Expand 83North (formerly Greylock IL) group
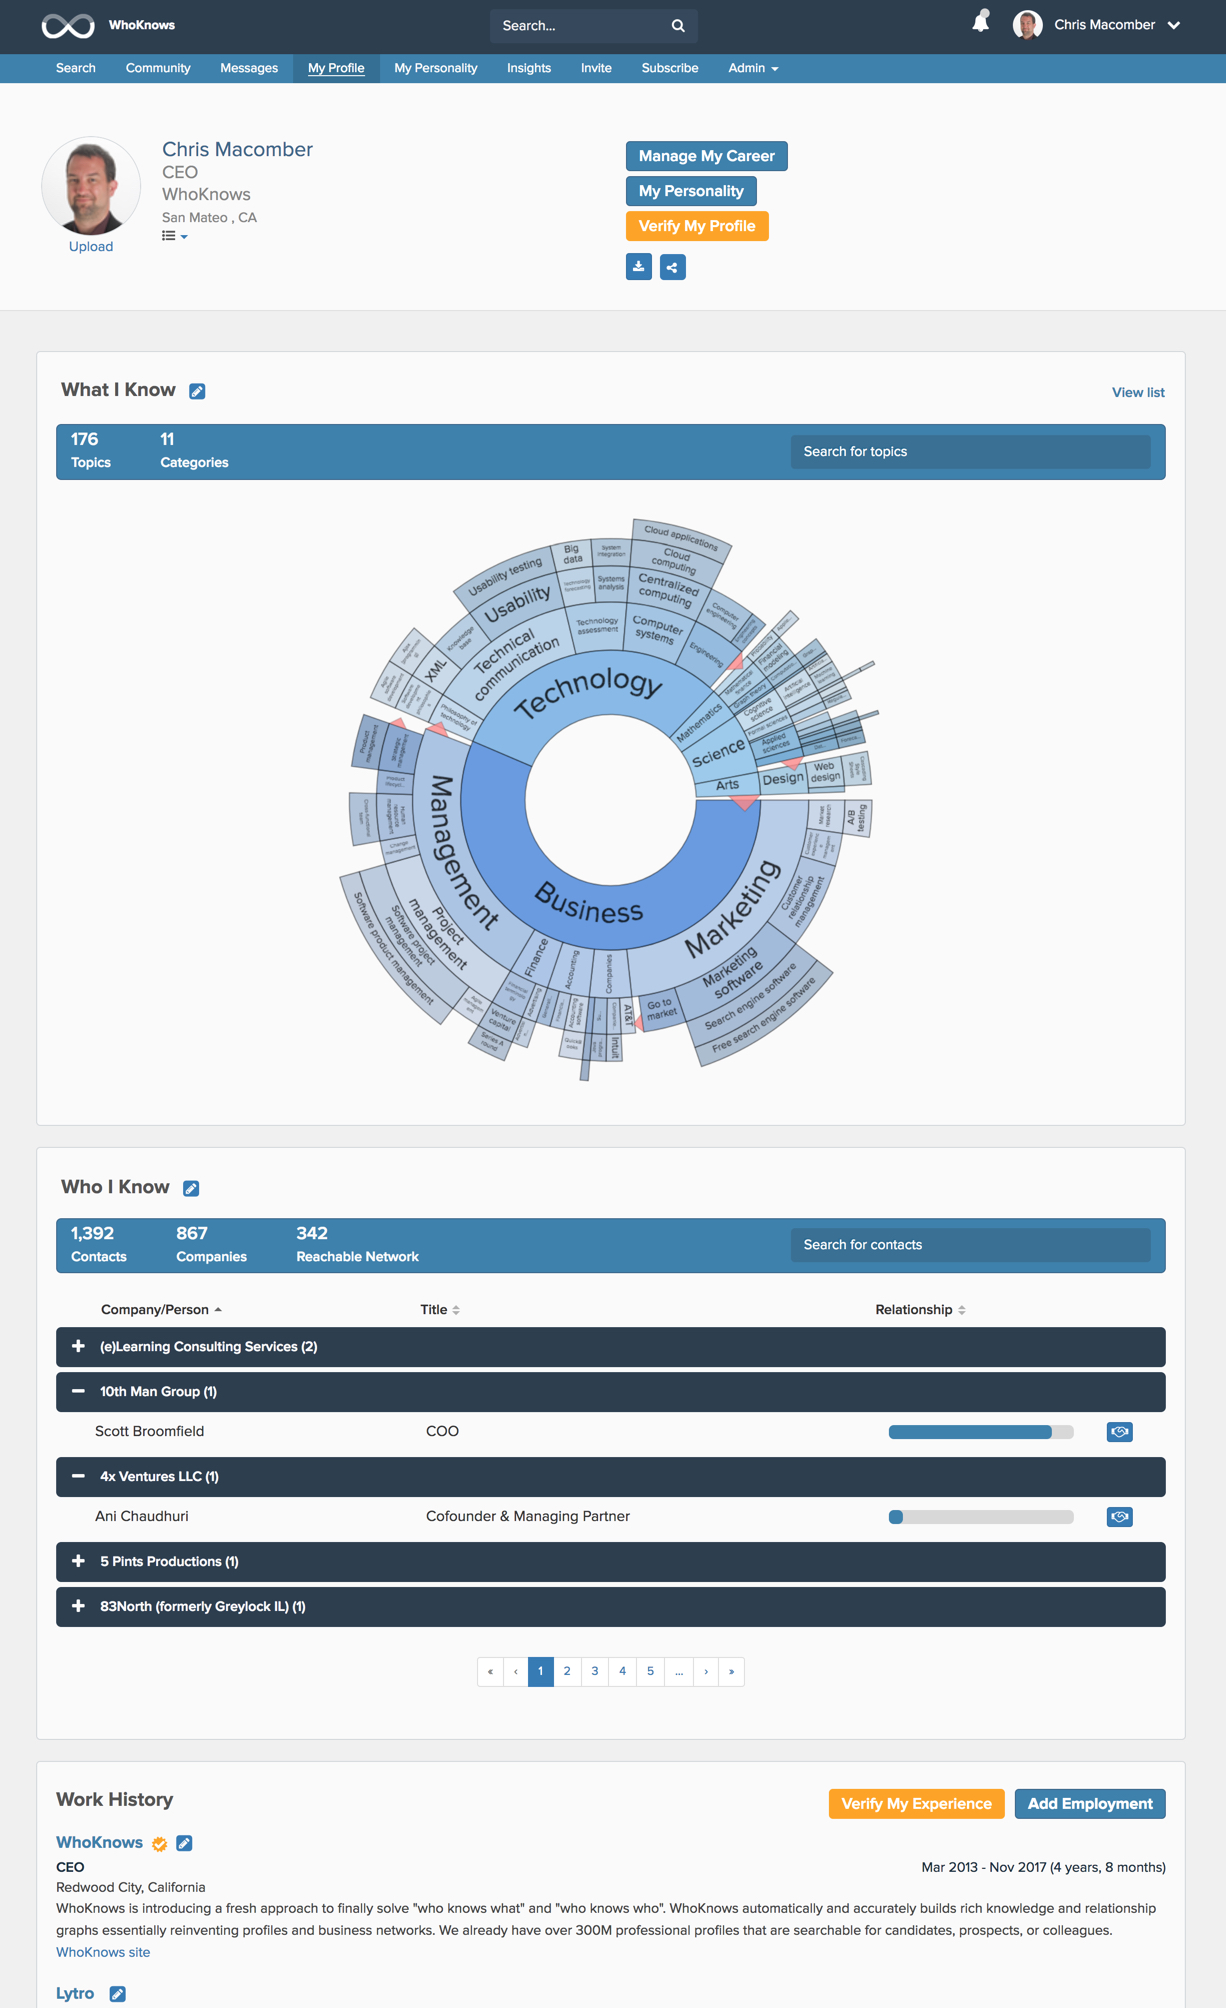This screenshot has width=1226, height=2008. point(78,1606)
